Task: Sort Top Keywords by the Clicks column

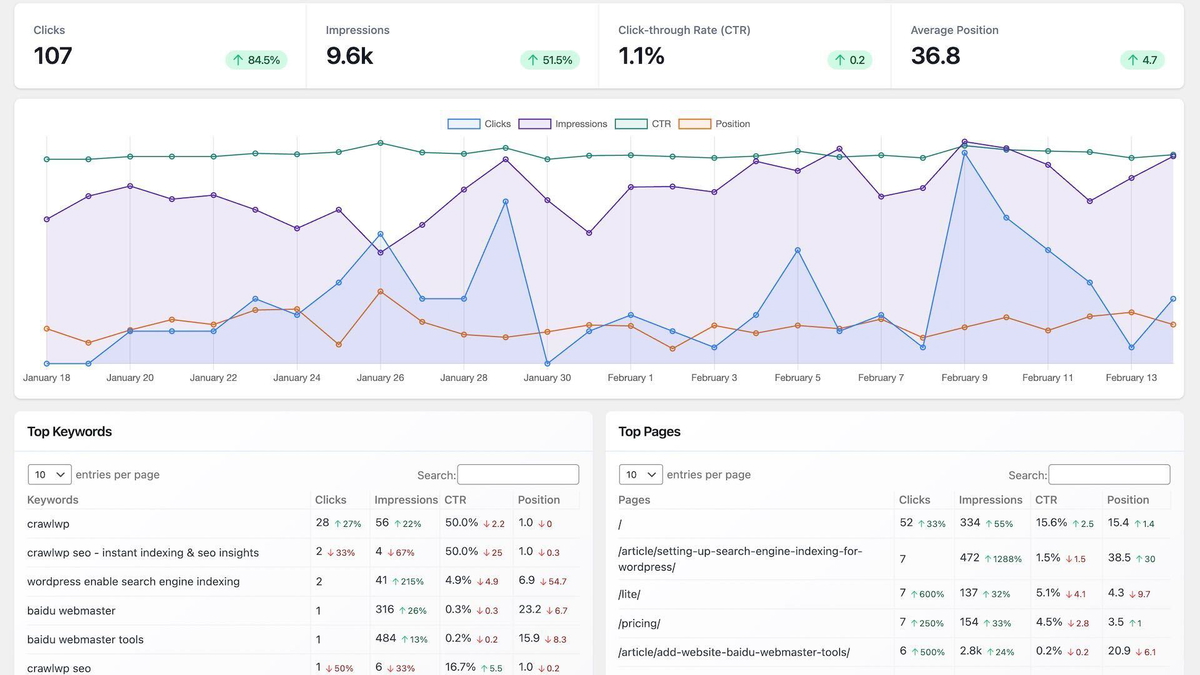Action: 330,499
